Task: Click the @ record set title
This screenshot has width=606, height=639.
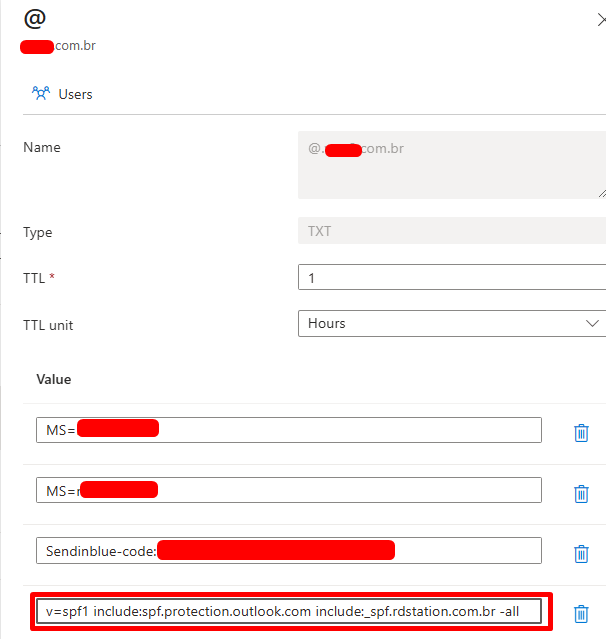Action: [x=35, y=19]
